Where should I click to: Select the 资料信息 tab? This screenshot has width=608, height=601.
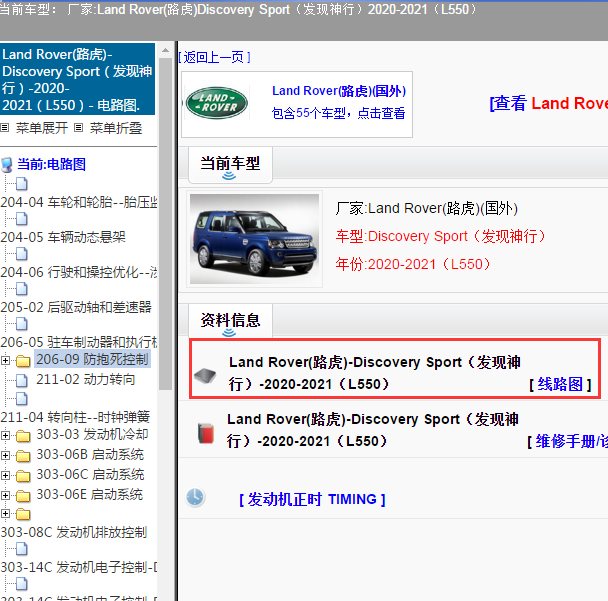[x=230, y=321]
